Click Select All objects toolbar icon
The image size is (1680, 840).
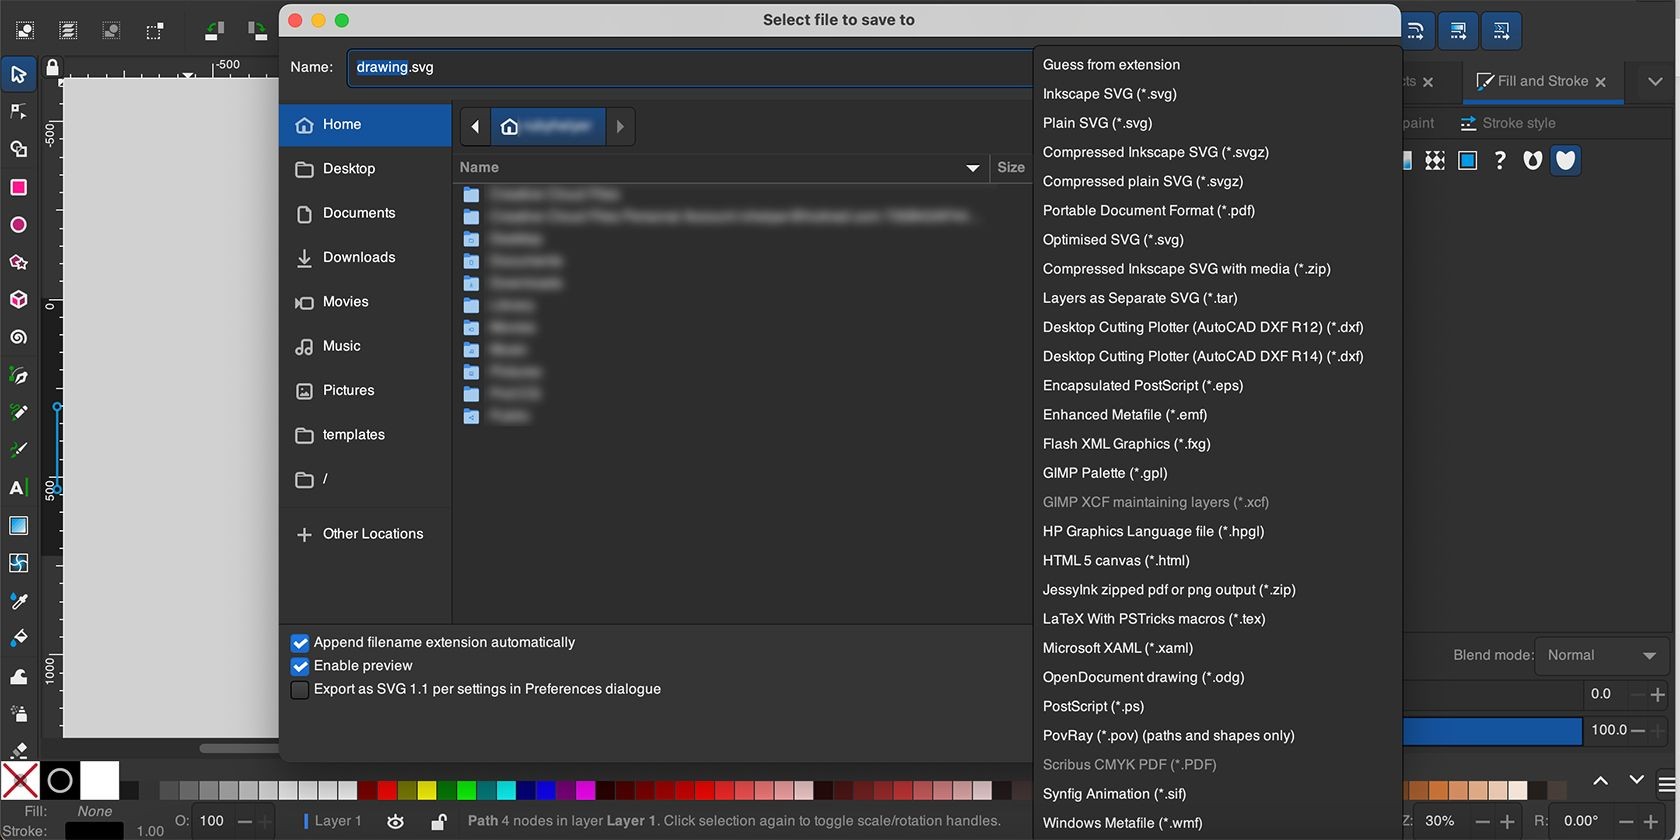(x=25, y=31)
